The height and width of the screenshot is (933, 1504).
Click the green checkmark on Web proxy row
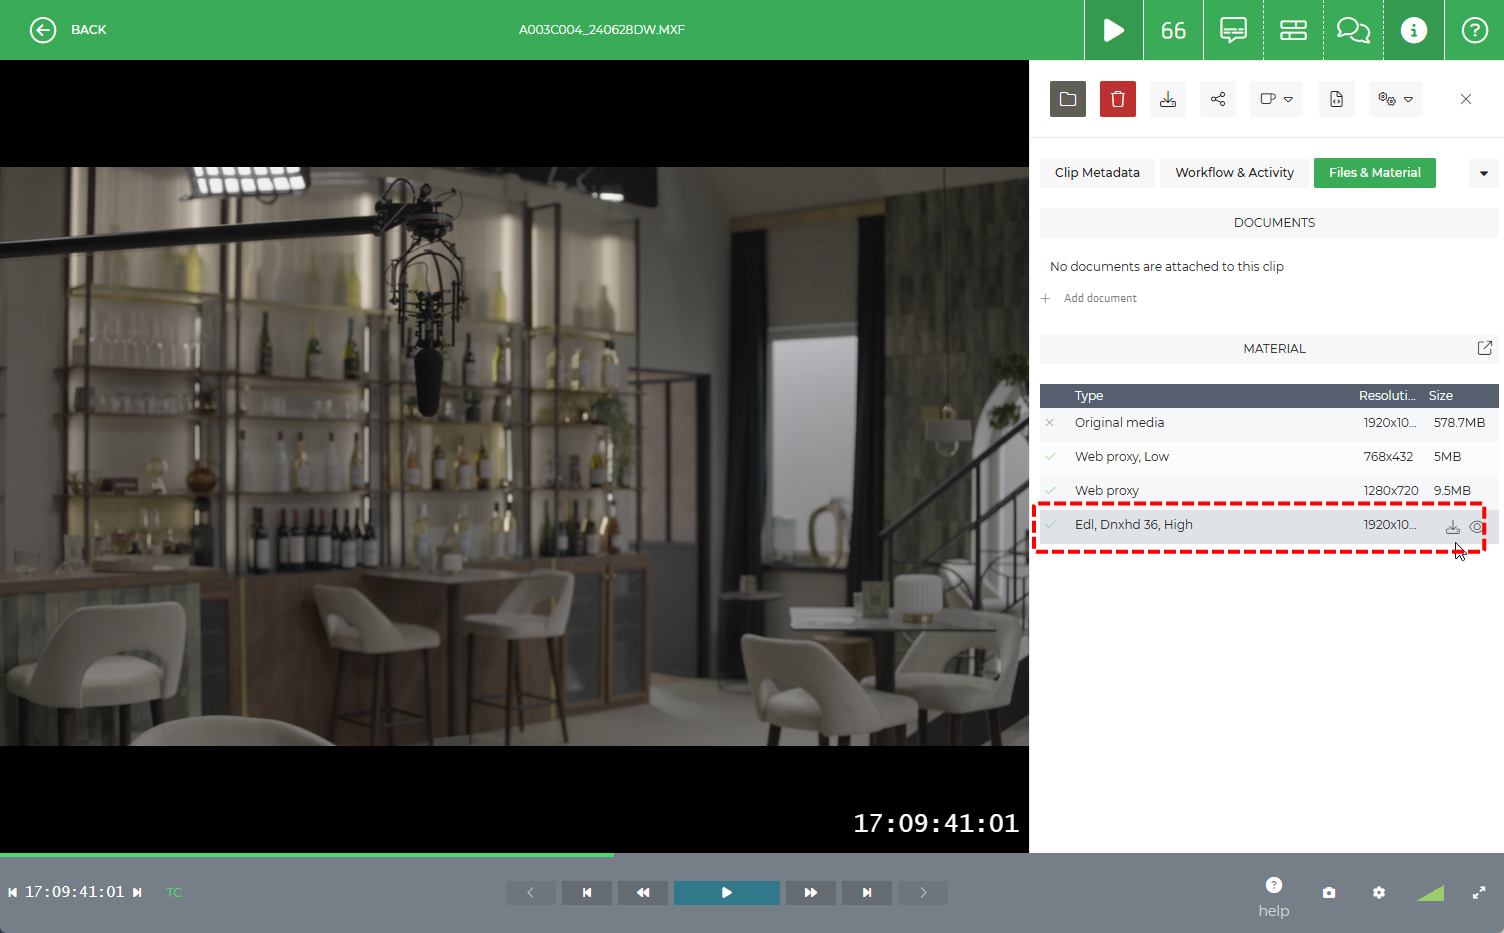(x=1050, y=490)
